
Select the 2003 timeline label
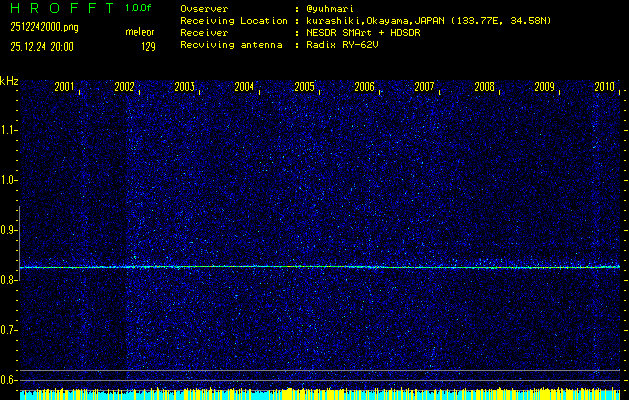tap(184, 88)
